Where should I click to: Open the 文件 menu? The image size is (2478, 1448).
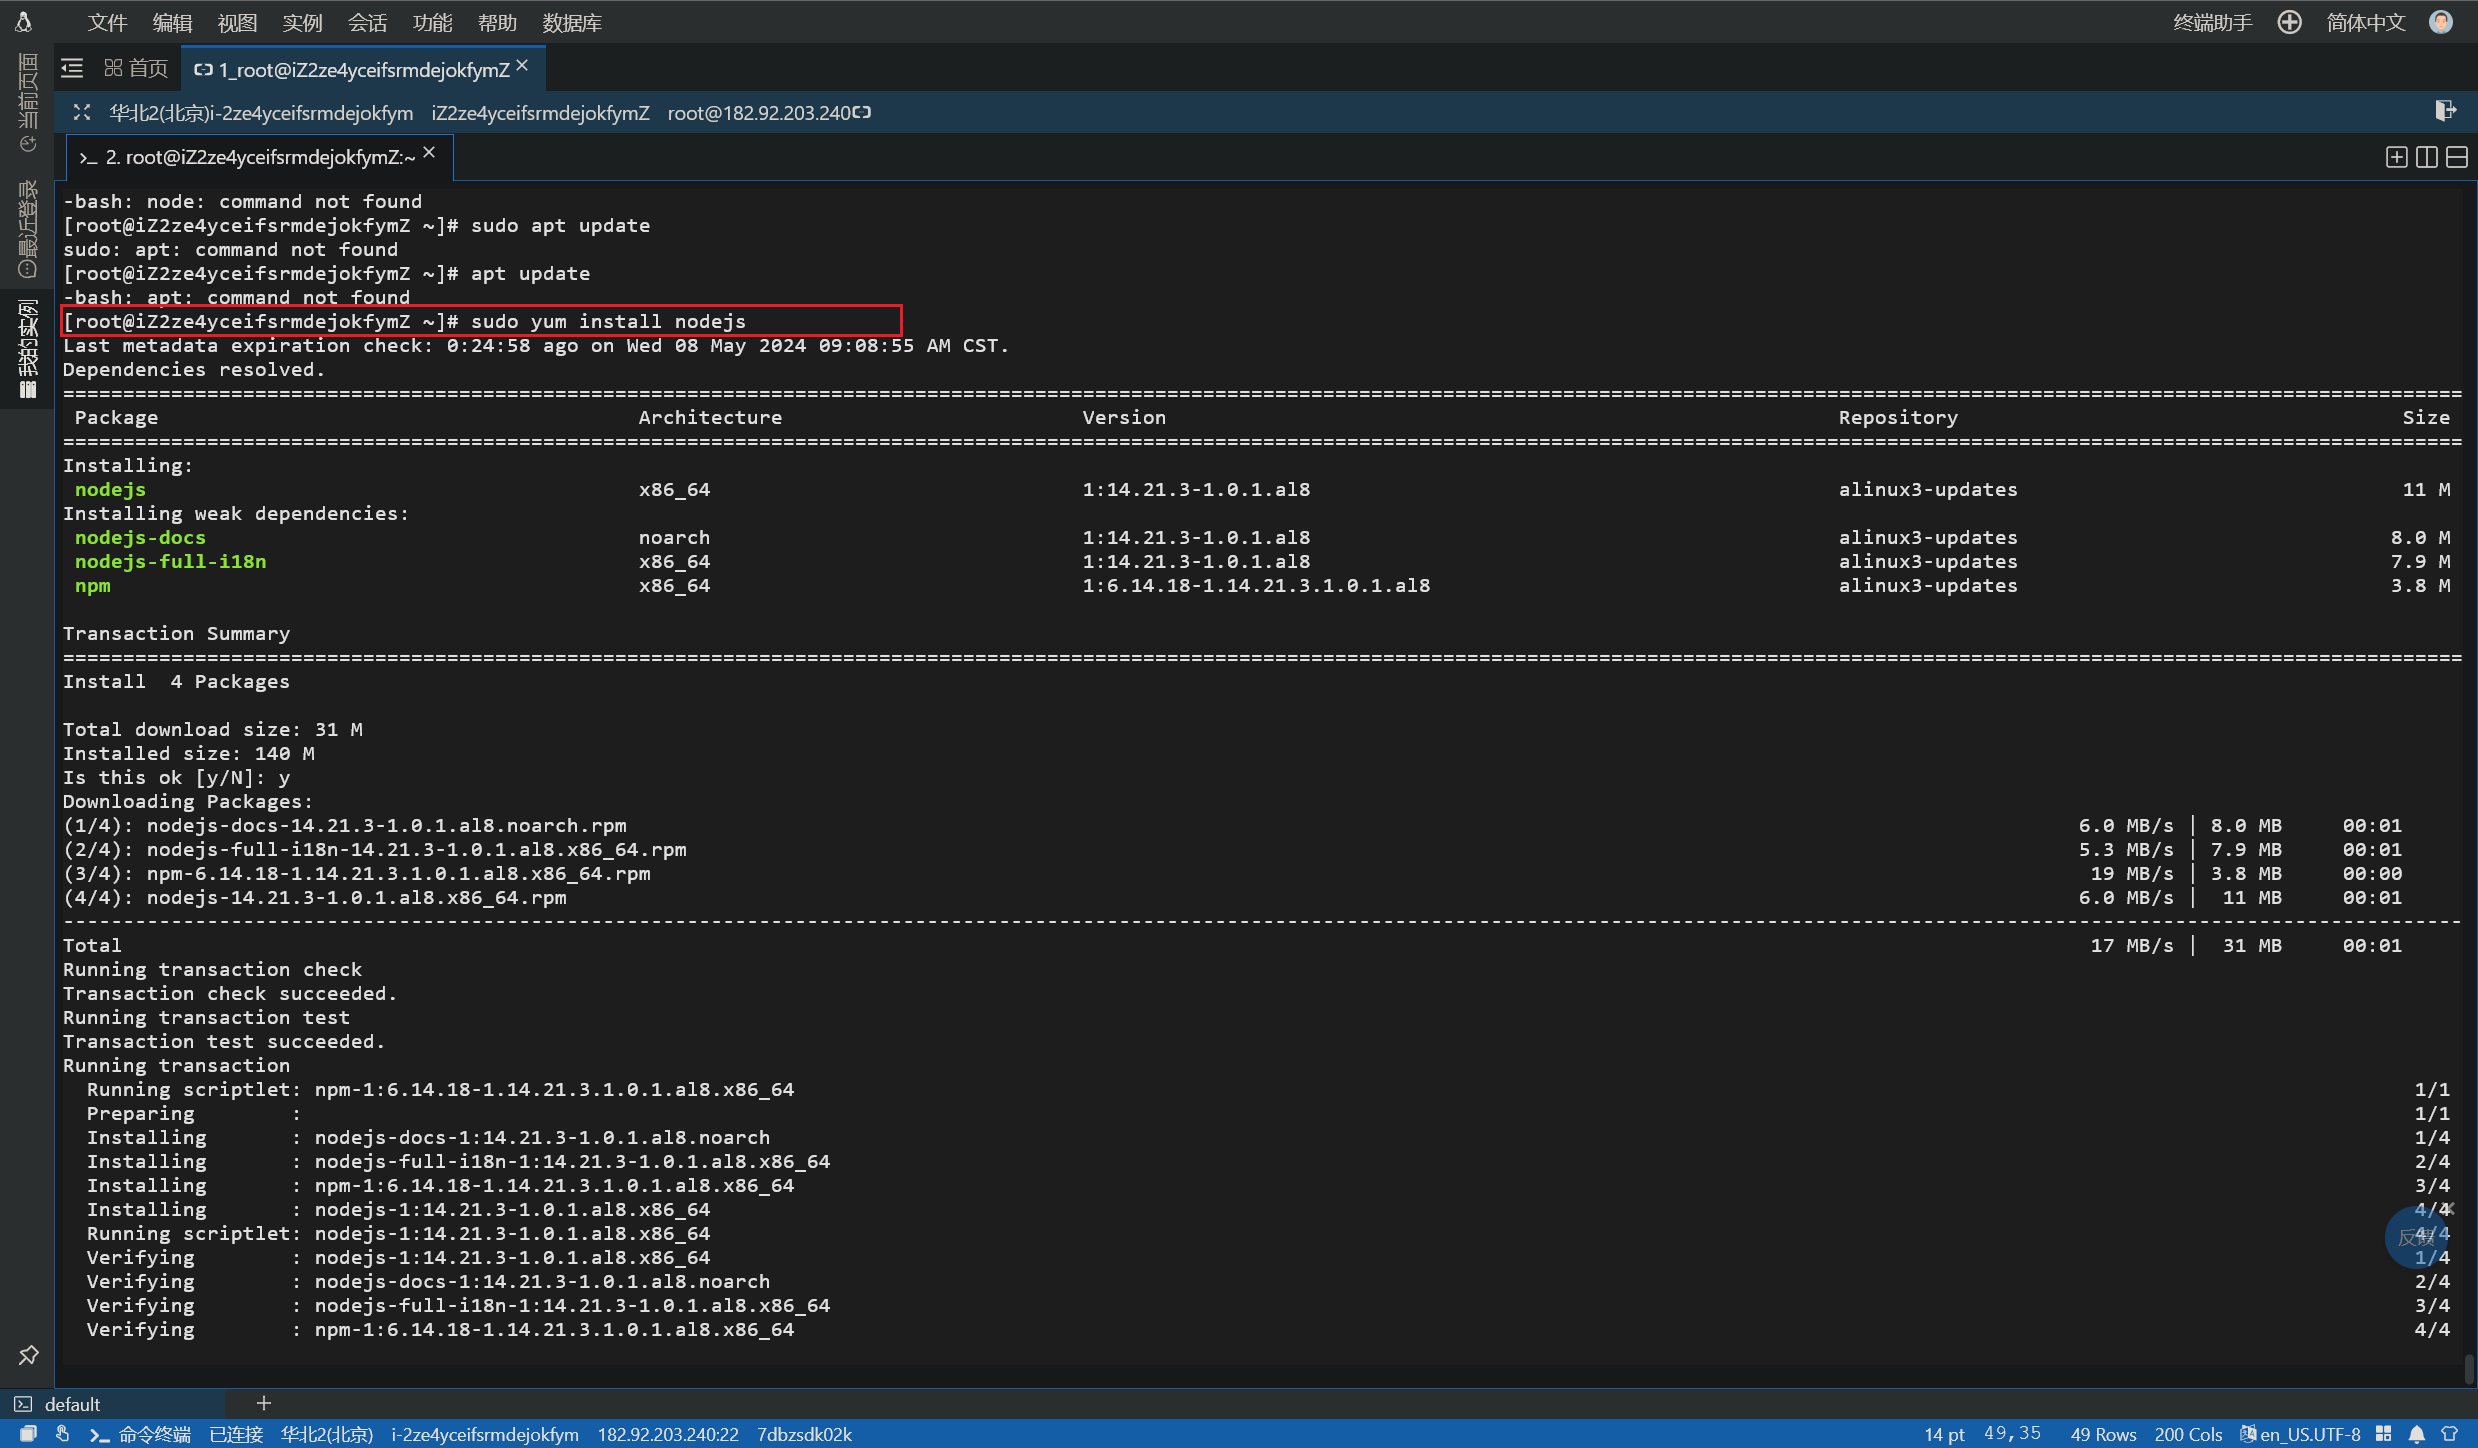[x=107, y=22]
